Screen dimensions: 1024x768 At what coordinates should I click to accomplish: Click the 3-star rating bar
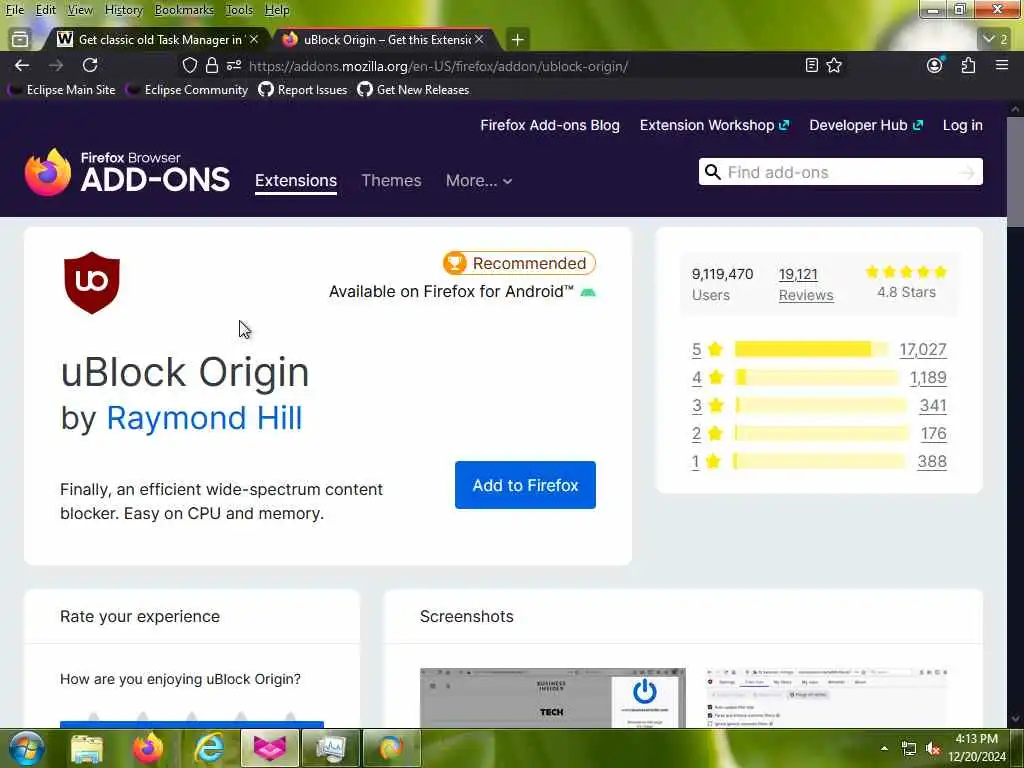[821, 406]
